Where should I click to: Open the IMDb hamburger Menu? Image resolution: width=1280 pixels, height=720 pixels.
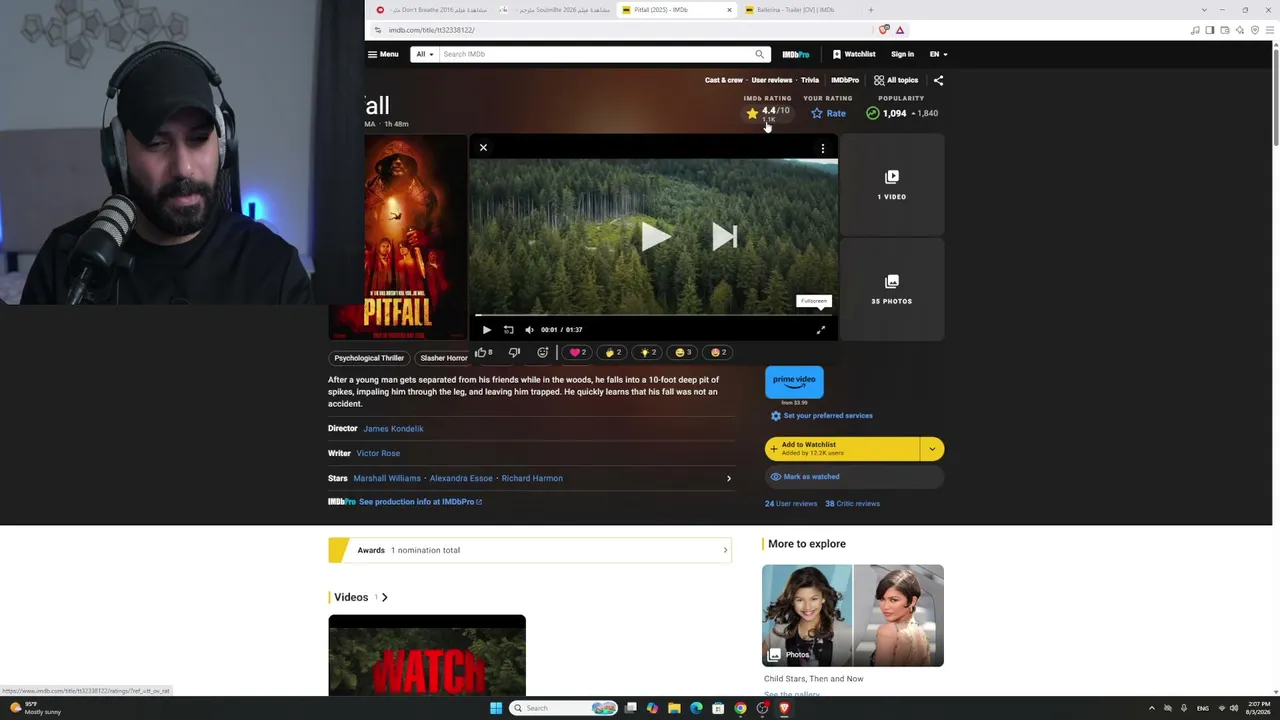tap(383, 54)
